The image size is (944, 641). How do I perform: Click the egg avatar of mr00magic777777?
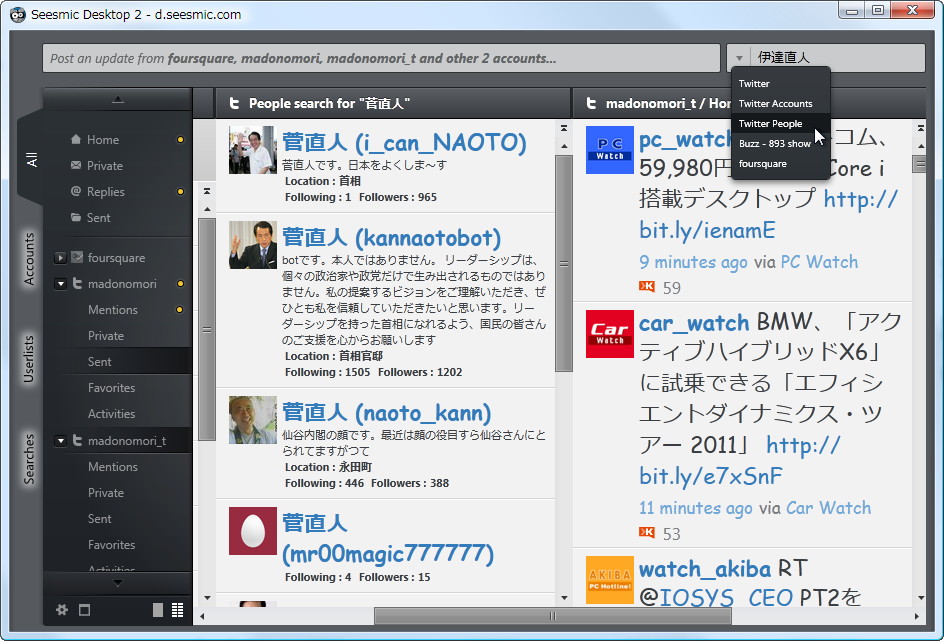[x=253, y=531]
